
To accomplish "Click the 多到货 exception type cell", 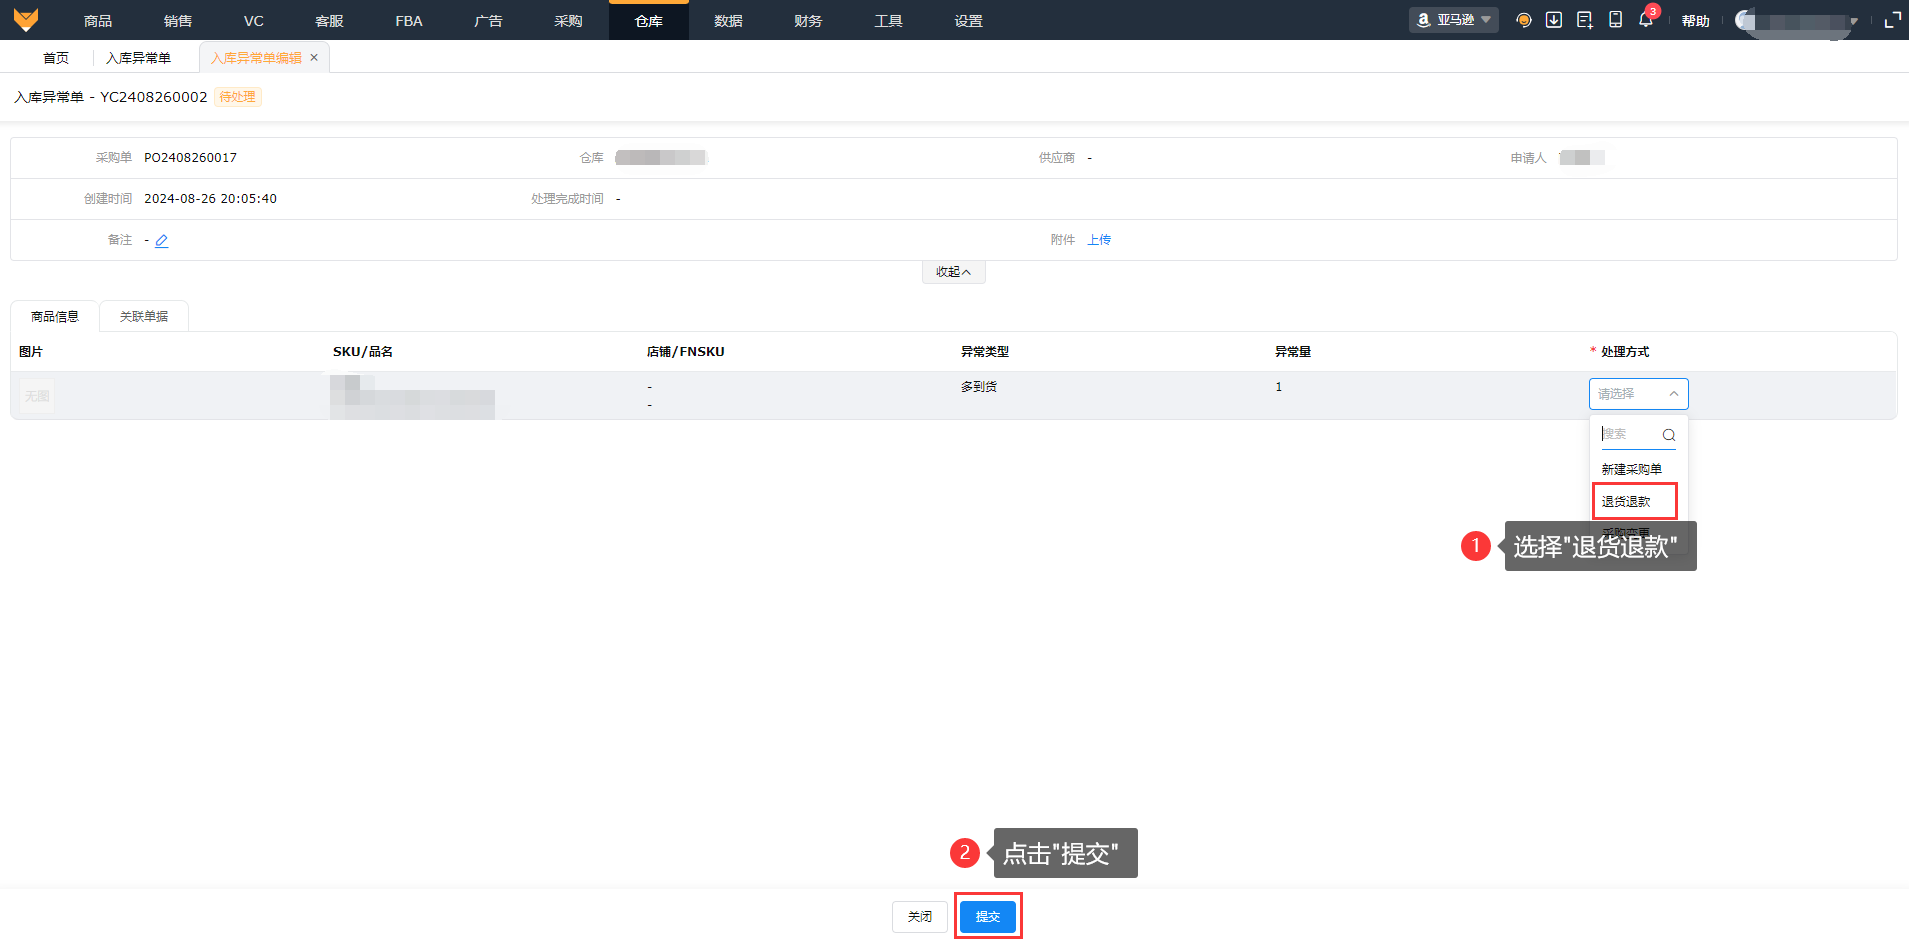I will (x=979, y=387).
